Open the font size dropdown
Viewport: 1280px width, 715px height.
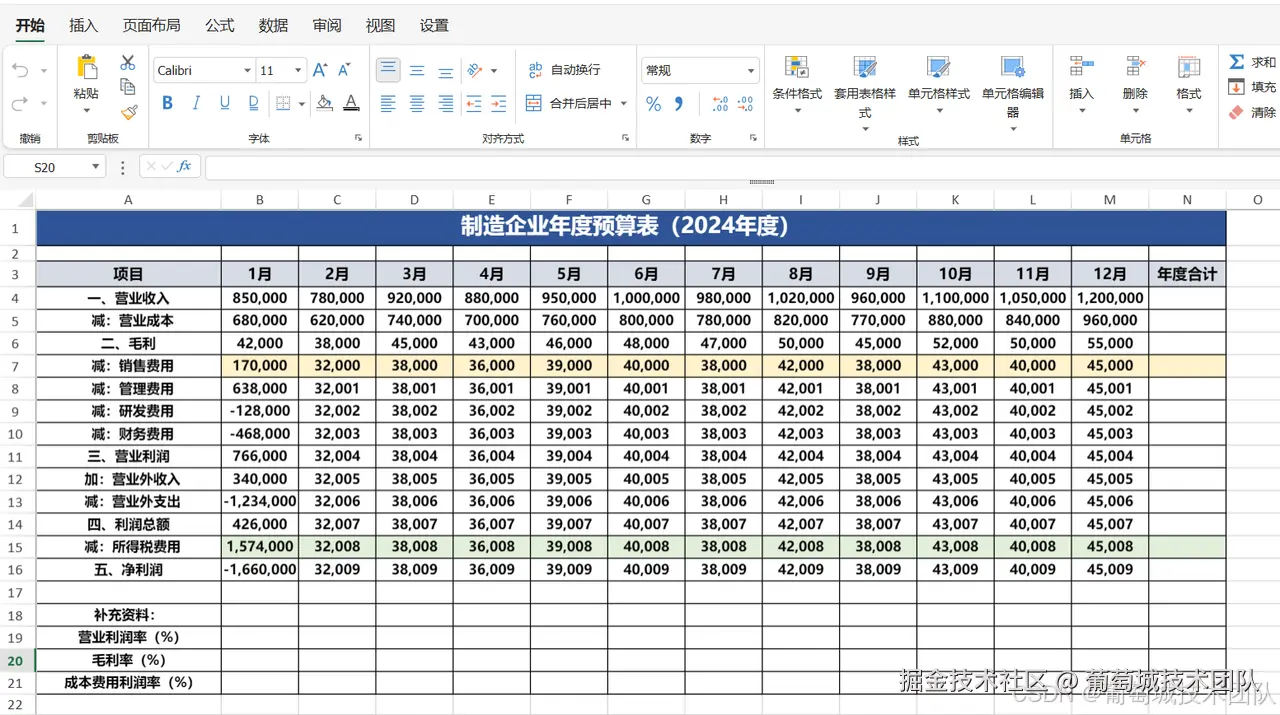pos(295,70)
